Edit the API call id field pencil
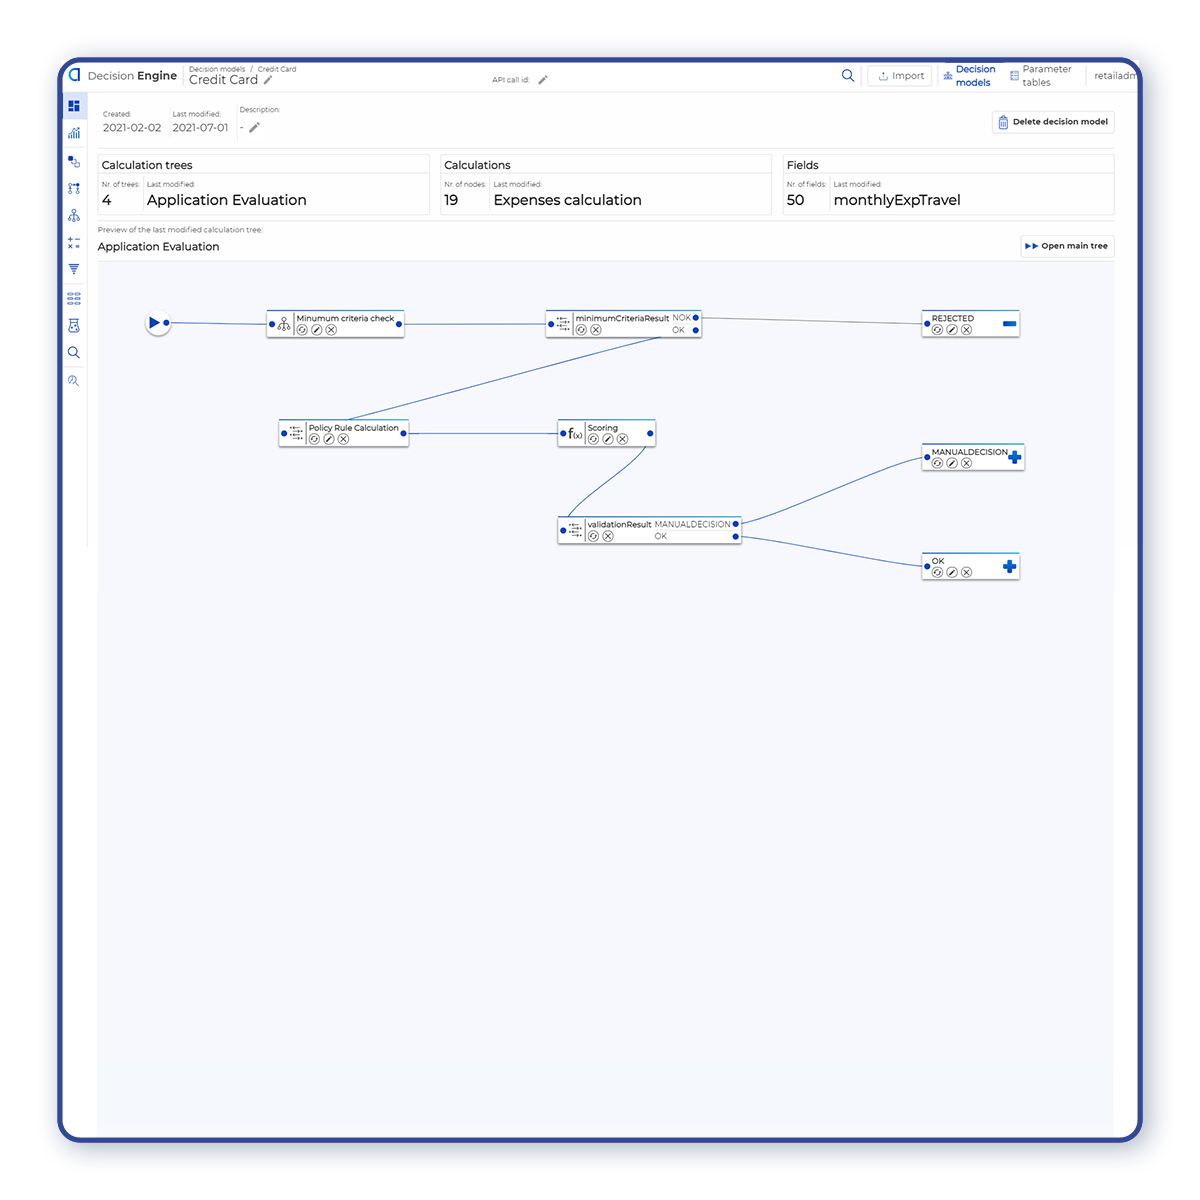 pyautogui.click(x=543, y=80)
